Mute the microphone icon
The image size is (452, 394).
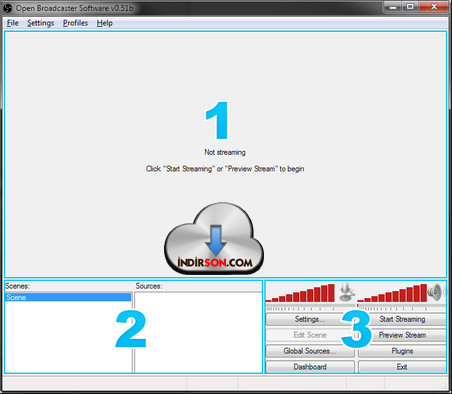pos(347,292)
